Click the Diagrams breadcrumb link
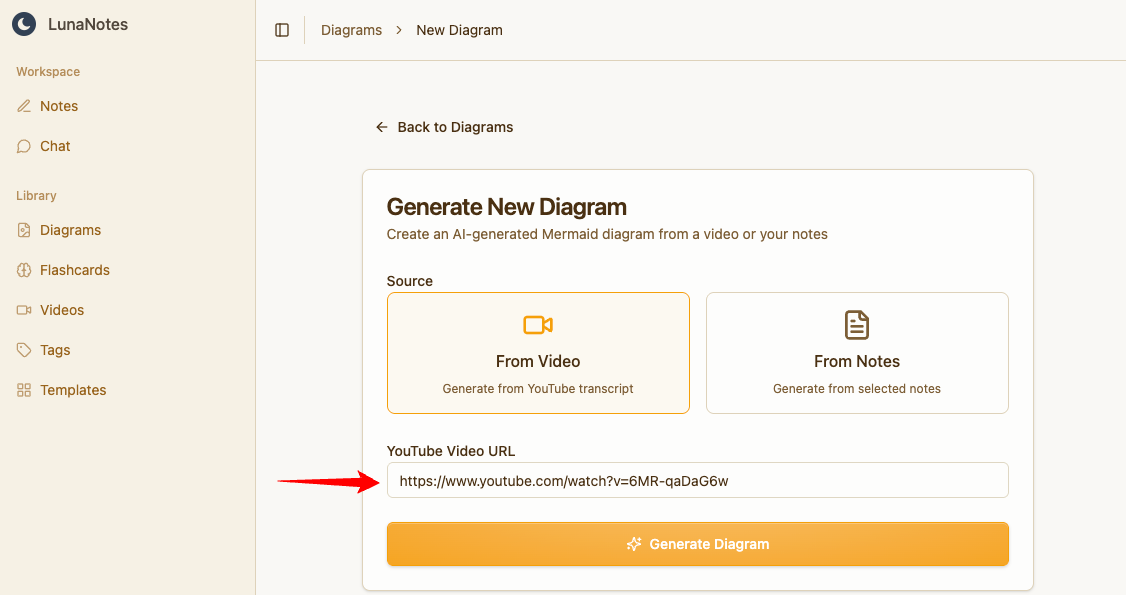Viewport: 1126px width, 595px height. click(x=351, y=30)
